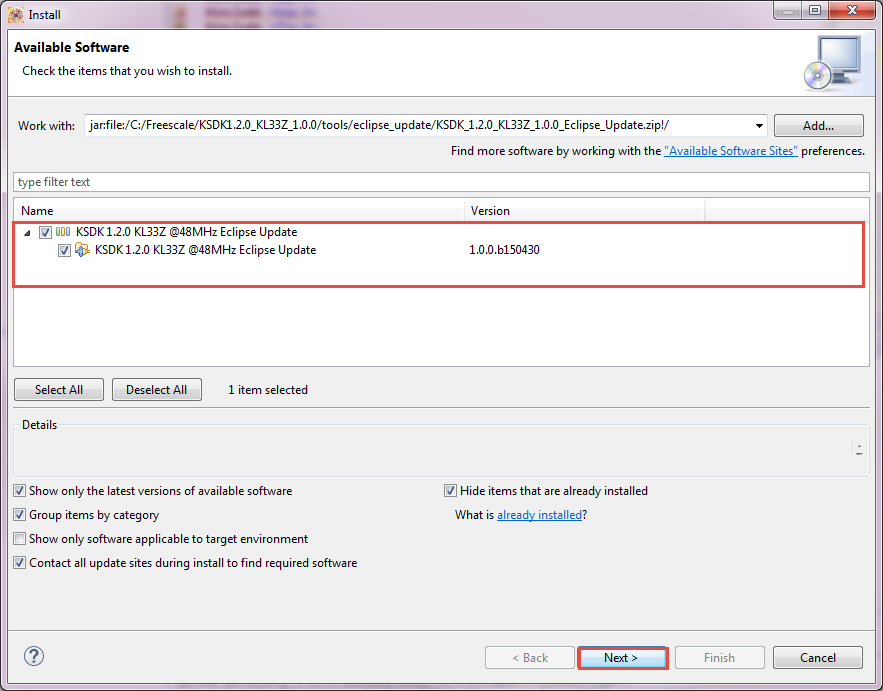883x691 pixels.
Task: Click the category icon beside parent KSDK row
Action: click(x=63, y=232)
